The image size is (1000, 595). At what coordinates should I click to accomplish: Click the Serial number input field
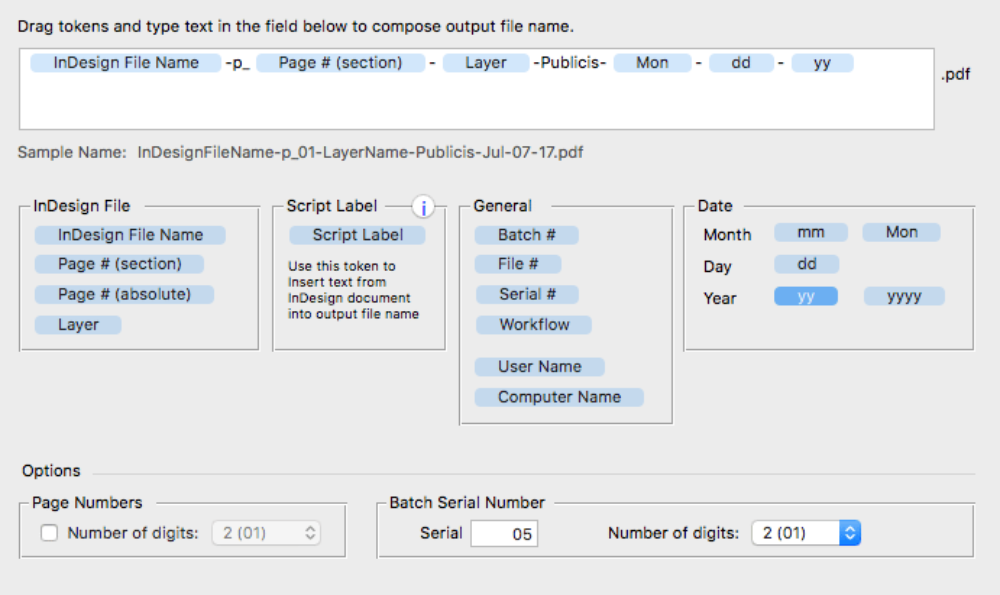pos(504,534)
